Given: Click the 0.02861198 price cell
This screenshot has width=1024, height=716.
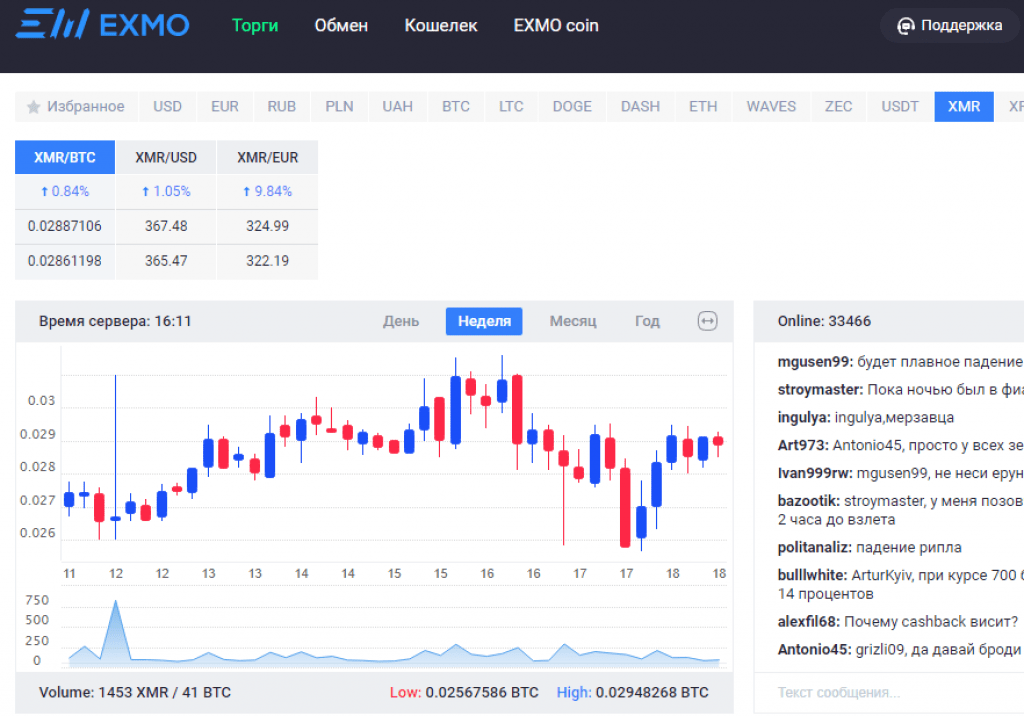Looking at the screenshot, I should pos(65,261).
